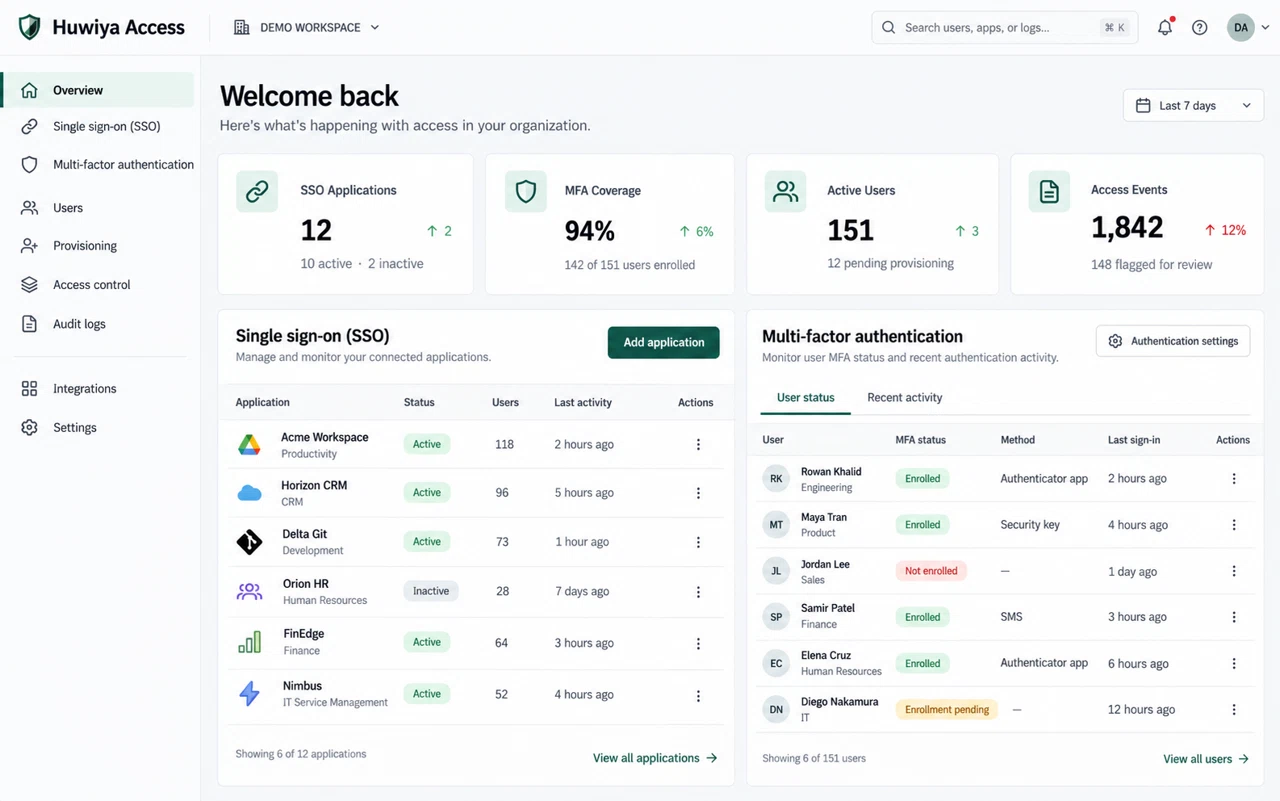Screen dimensions: 1280x801
Task: Open actions menu for Delta Git
Action: coord(698,542)
